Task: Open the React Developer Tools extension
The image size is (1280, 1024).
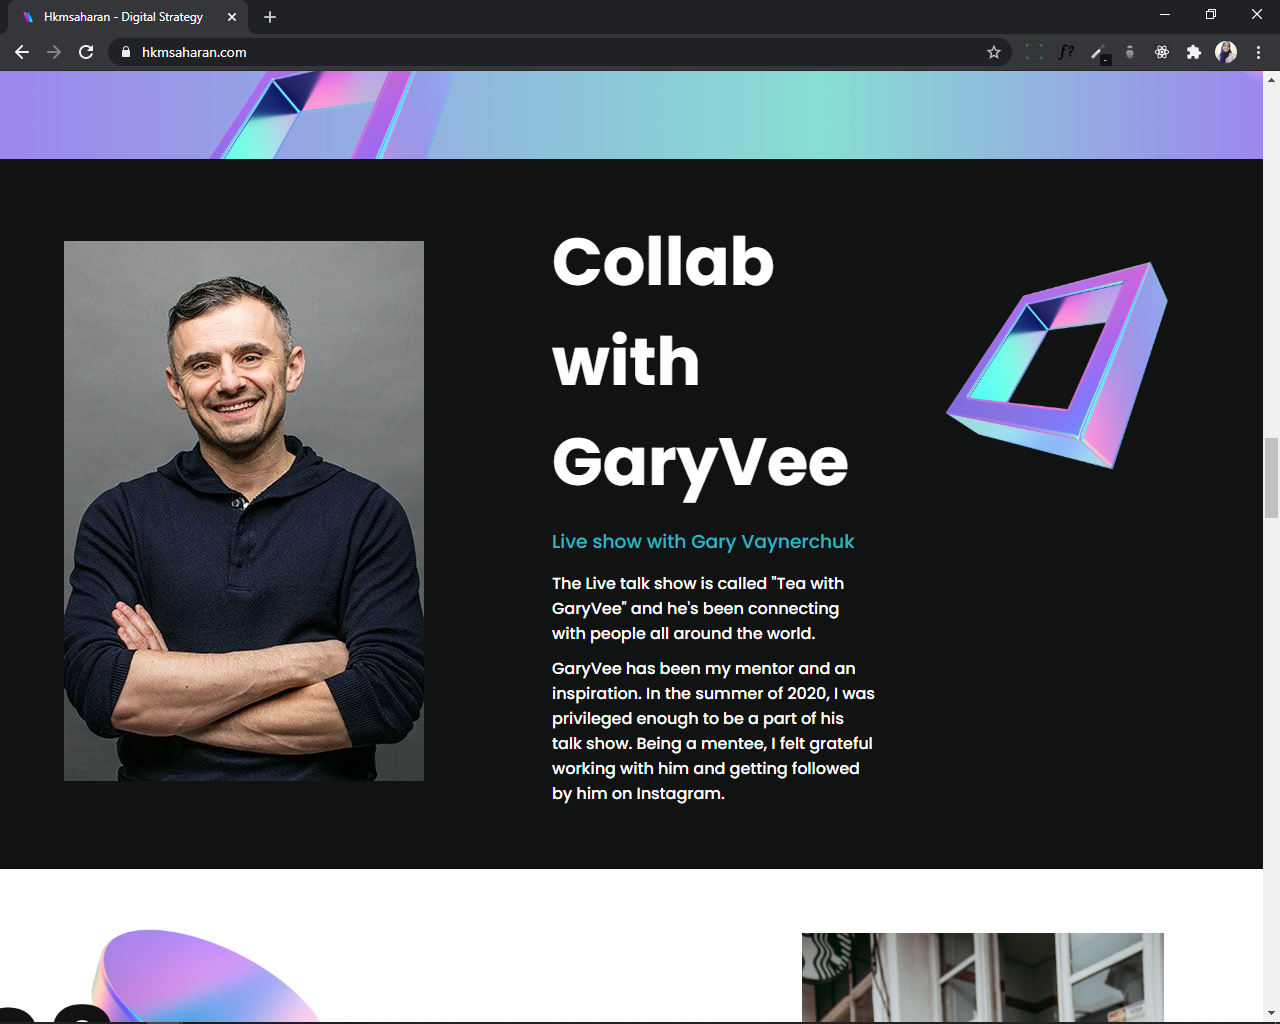Action: 1162,52
